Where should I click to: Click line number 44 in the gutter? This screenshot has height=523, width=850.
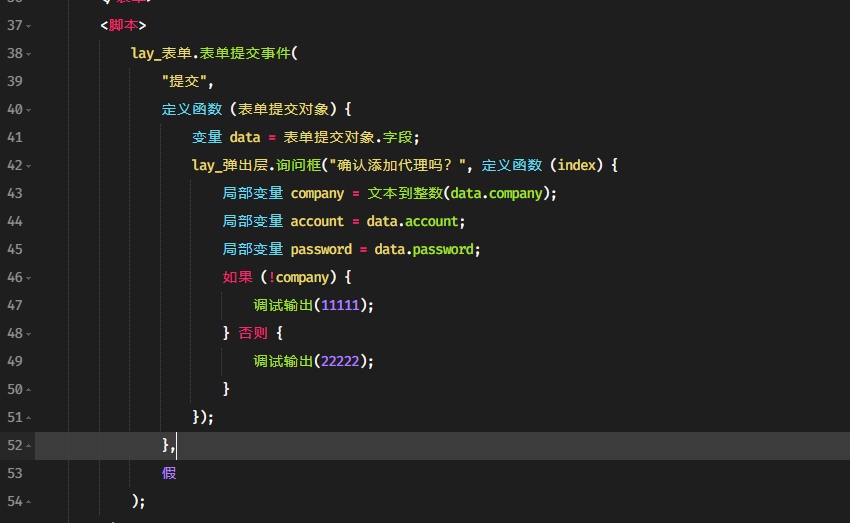pos(15,221)
